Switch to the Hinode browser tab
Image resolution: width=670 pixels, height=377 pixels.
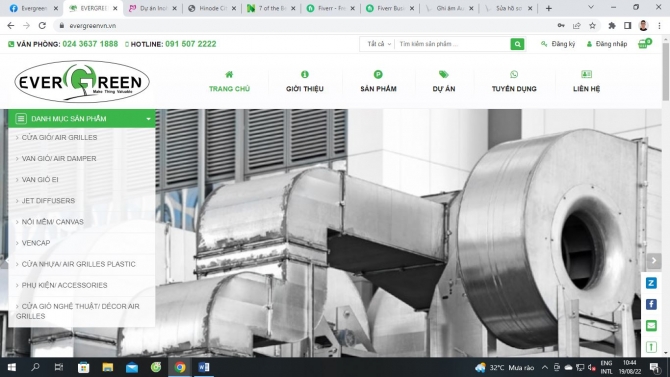point(212,8)
